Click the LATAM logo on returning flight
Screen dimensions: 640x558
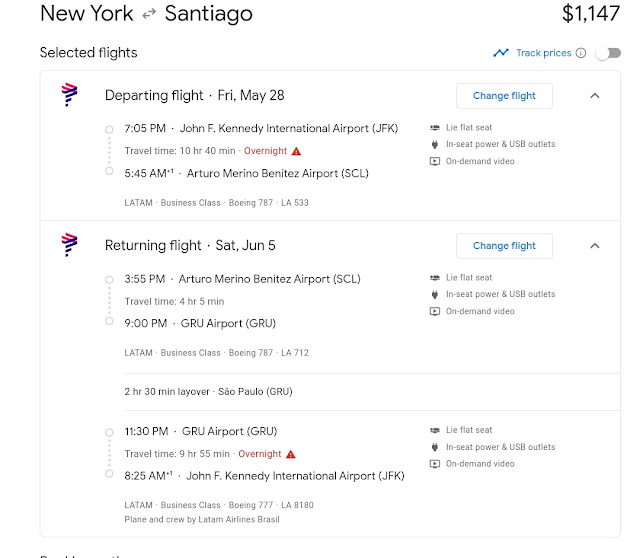(69, 245)
